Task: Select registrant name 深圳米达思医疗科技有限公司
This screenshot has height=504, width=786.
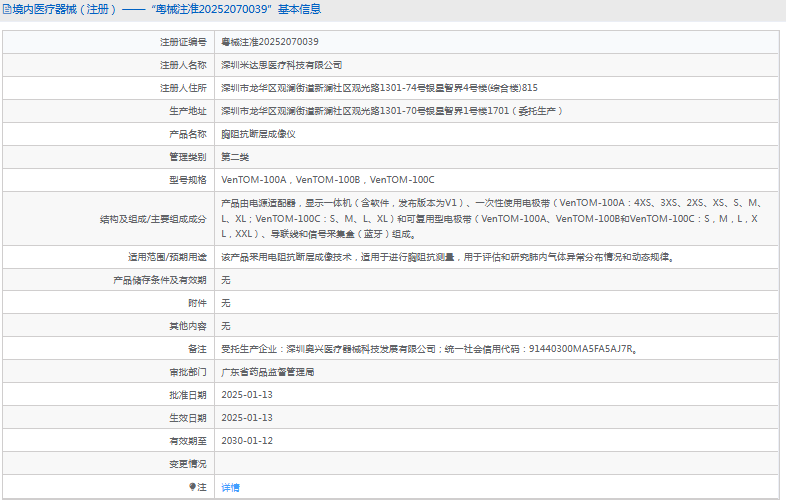Action: tap(281, 65)
